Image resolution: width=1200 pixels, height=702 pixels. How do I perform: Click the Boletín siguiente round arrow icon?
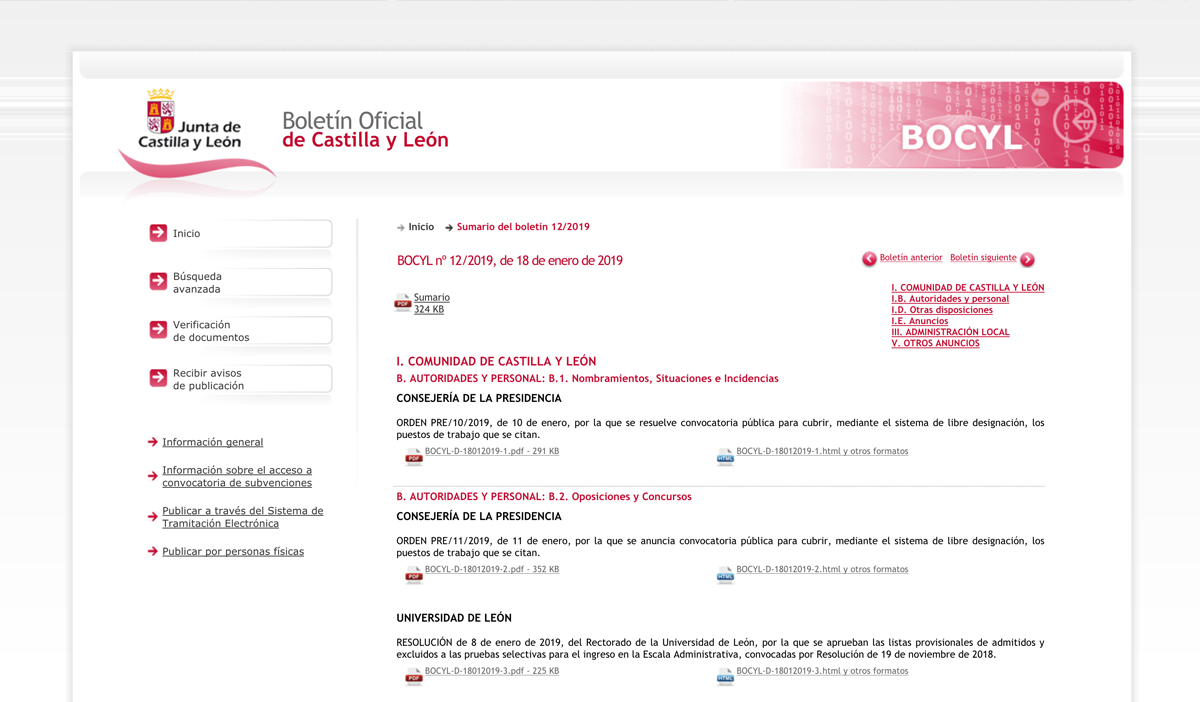pyautogui.click(x=1027, y=259)
